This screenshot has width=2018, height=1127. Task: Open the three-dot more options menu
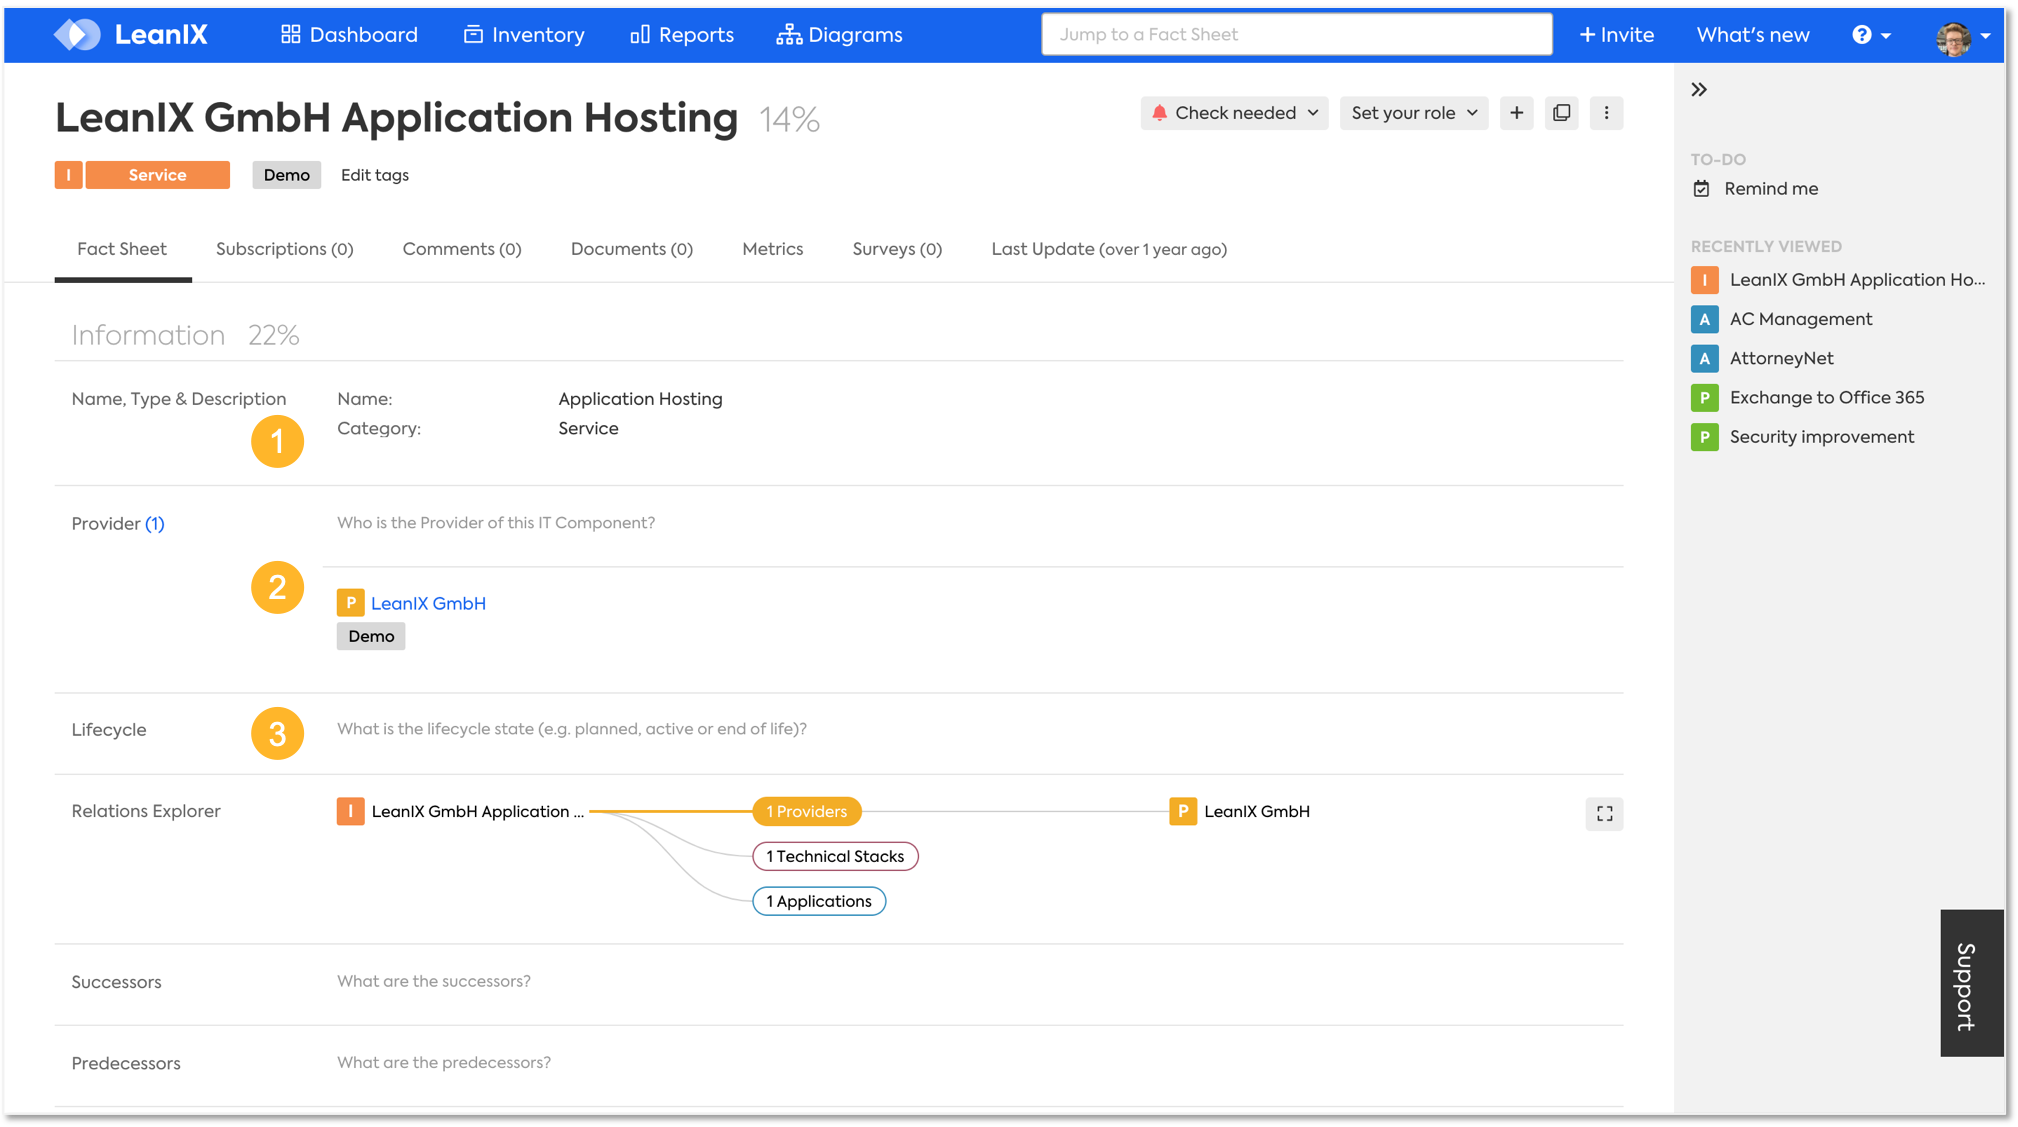tap(1606, 113)
